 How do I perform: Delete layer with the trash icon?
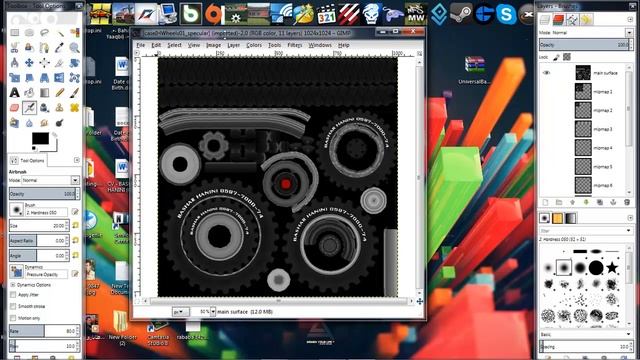[x=627, y=202]
